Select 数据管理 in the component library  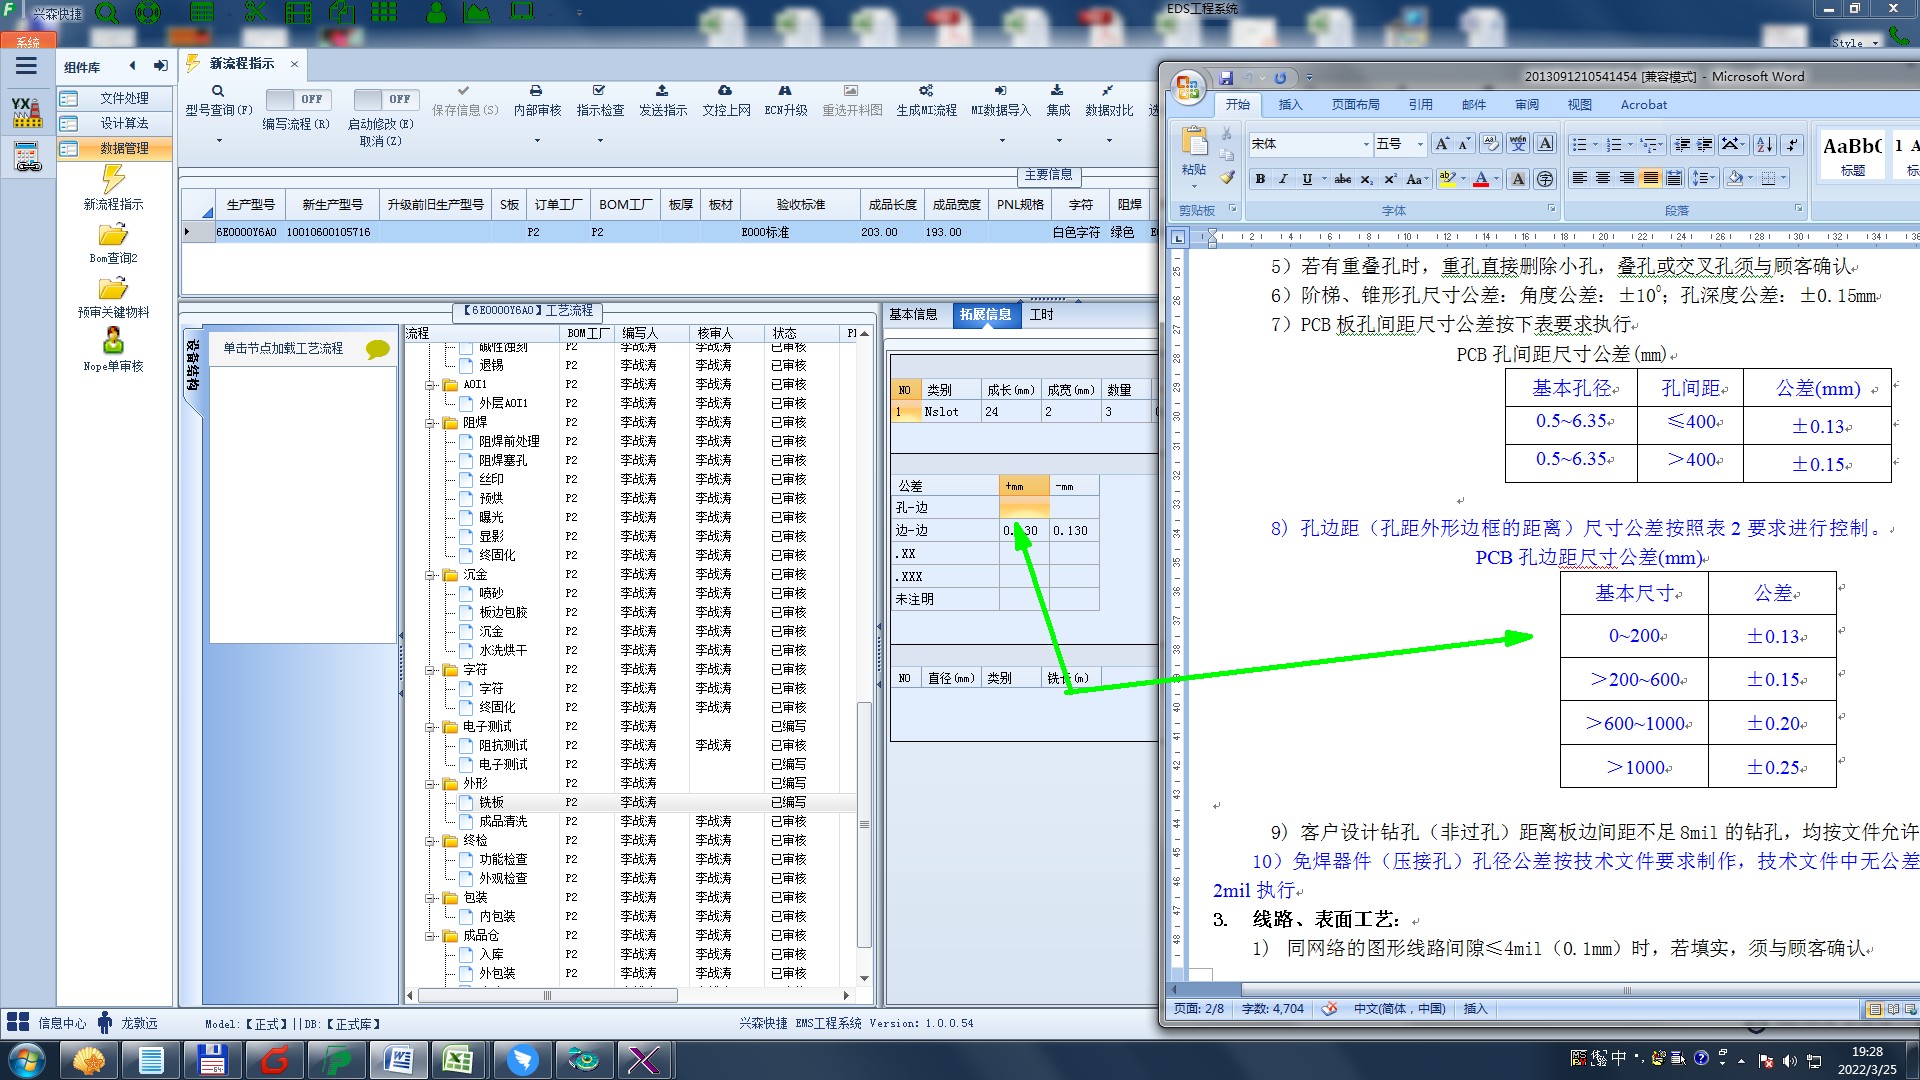point(114,148)
